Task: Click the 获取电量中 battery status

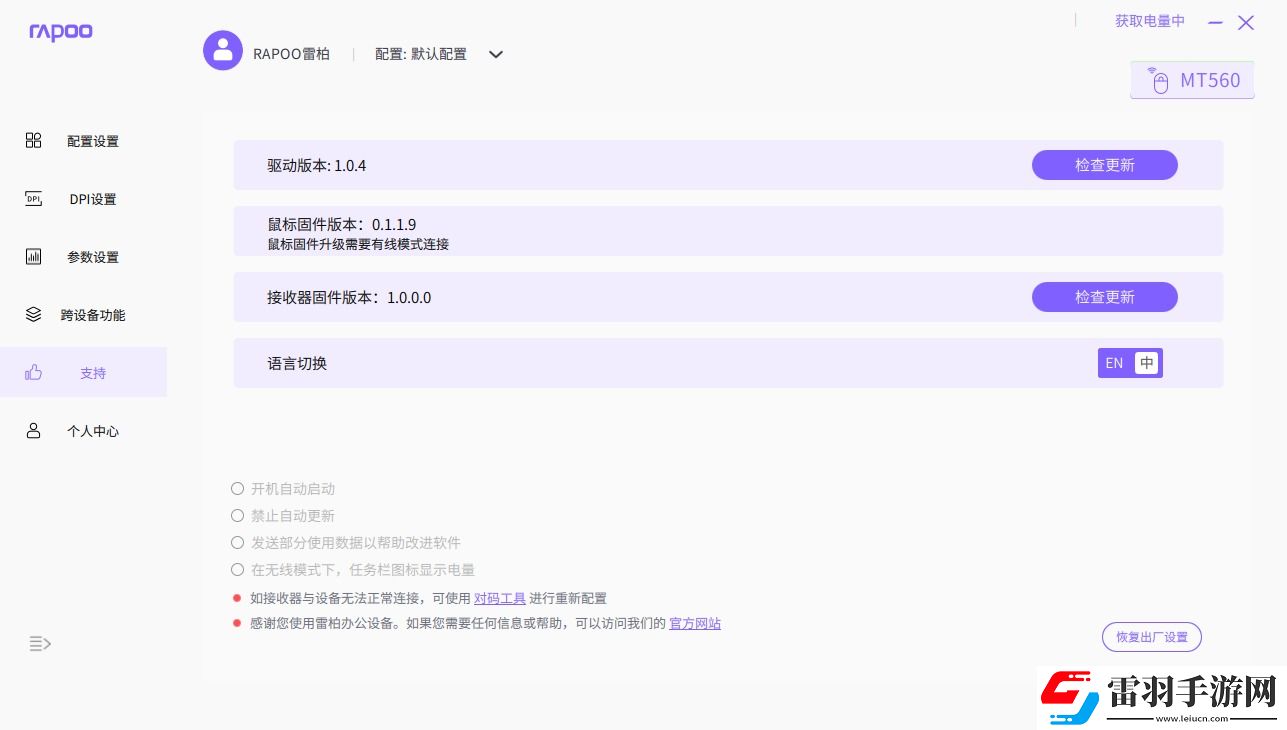Action: pyautogui.click(x=1149, y=20)
